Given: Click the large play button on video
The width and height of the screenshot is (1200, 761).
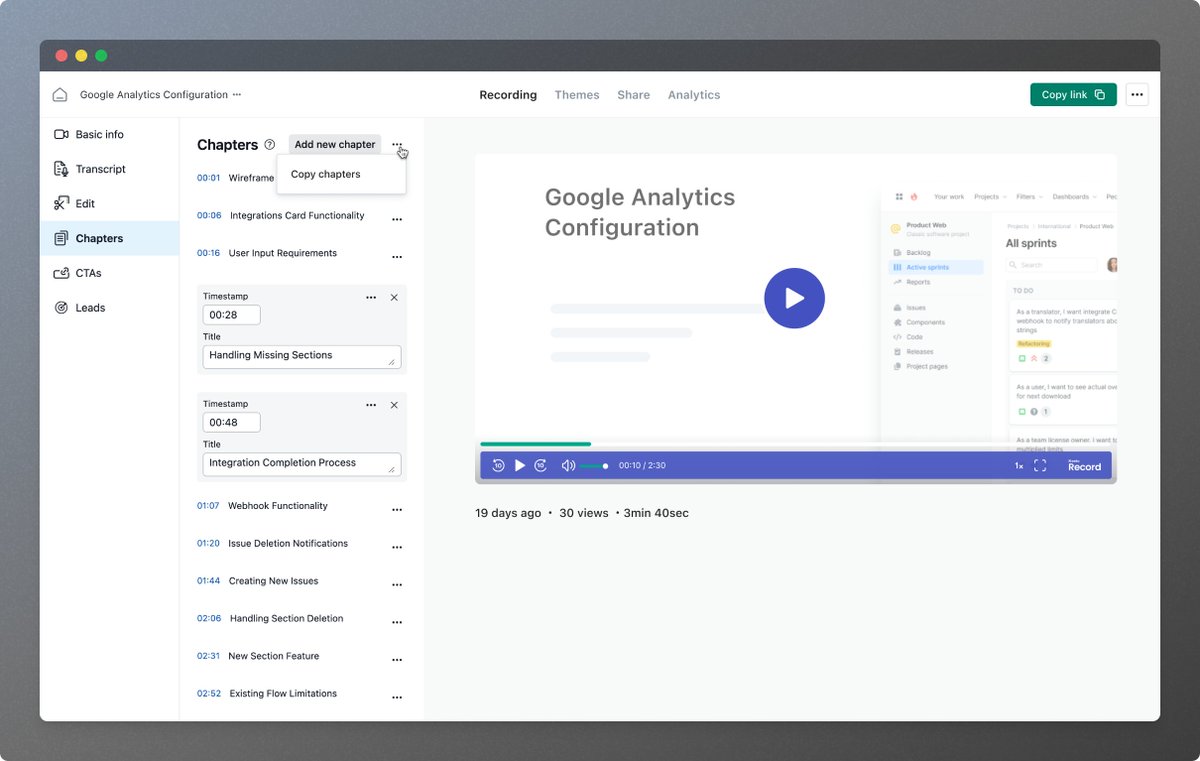Looking at the screenshot, I should click(794, 298).
